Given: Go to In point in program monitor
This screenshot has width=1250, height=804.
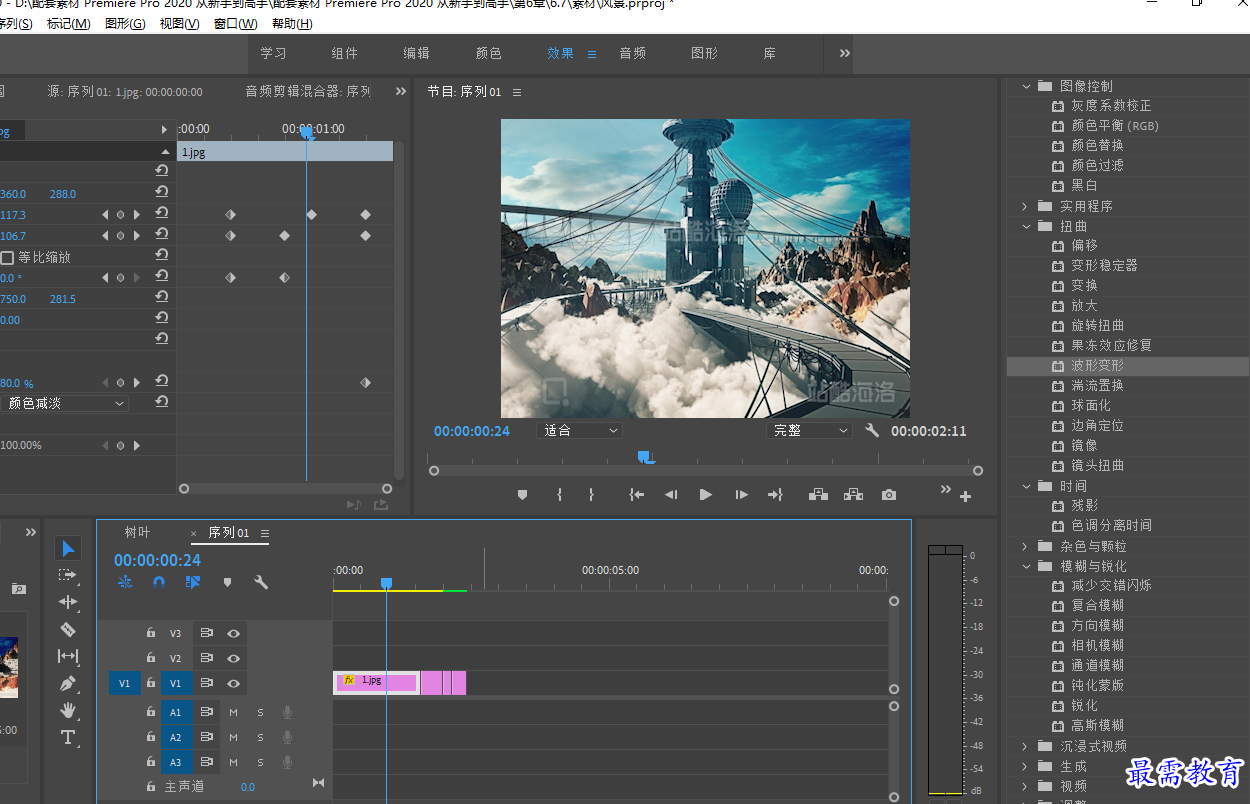Looking at the screenshot, I should click(x=636, y=494).
